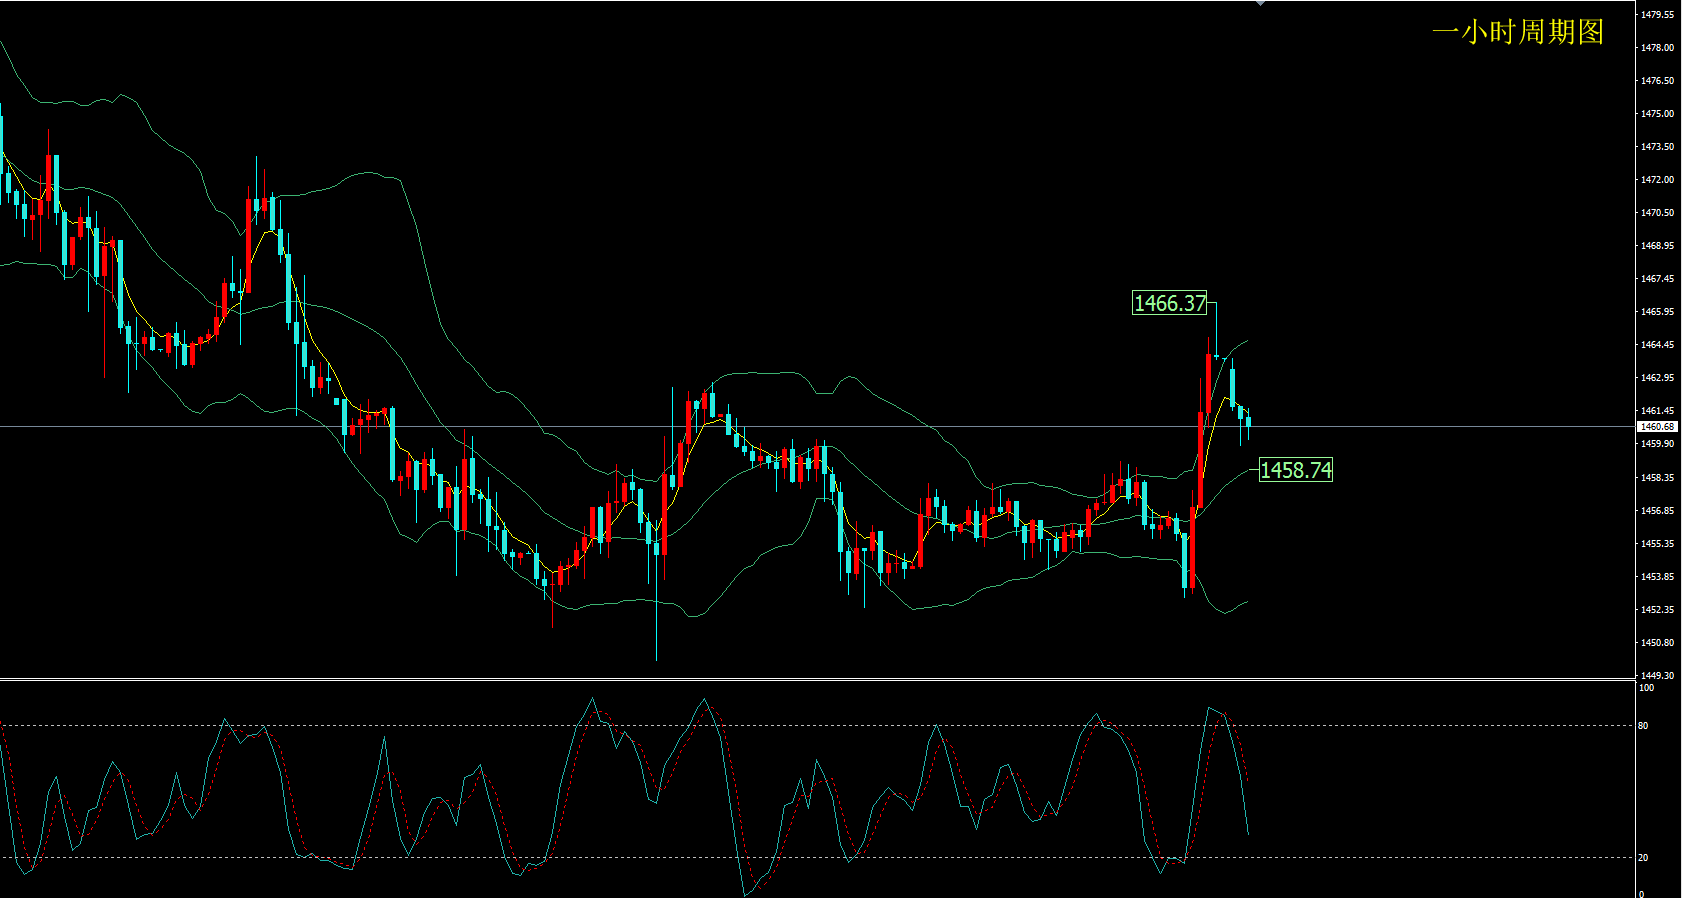
Task: Click the 1472.00 price axis label
Action: pyautogui.click(x=1657, y=180)
